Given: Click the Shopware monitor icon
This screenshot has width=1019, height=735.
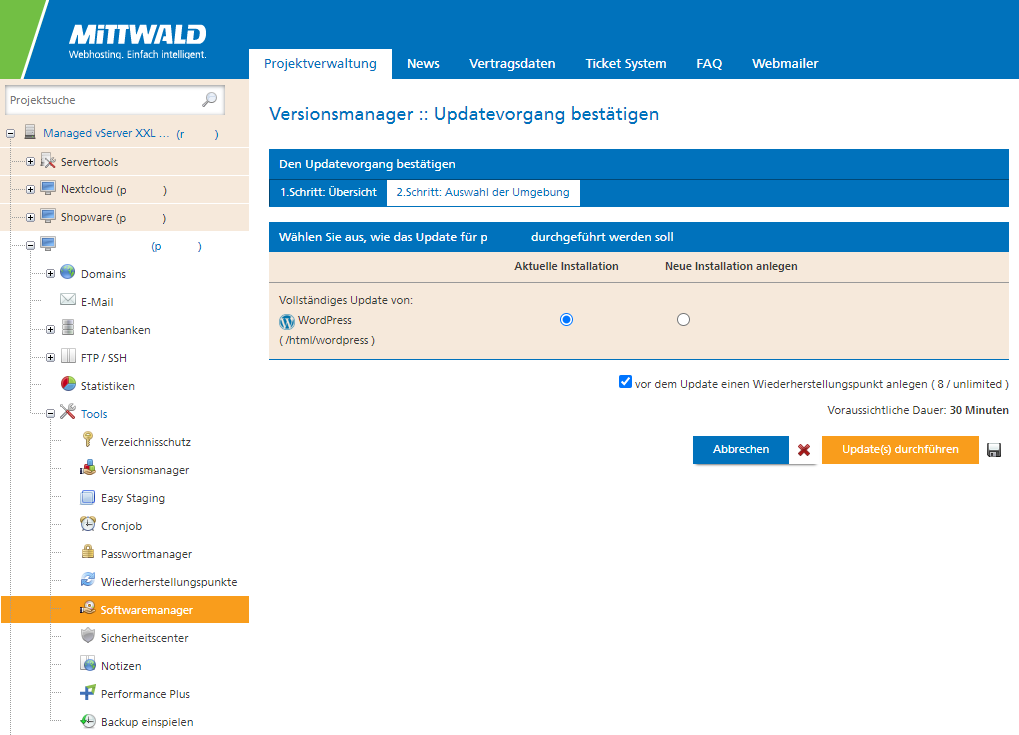Looking at the screenshot, I should (x=48, y=216).
